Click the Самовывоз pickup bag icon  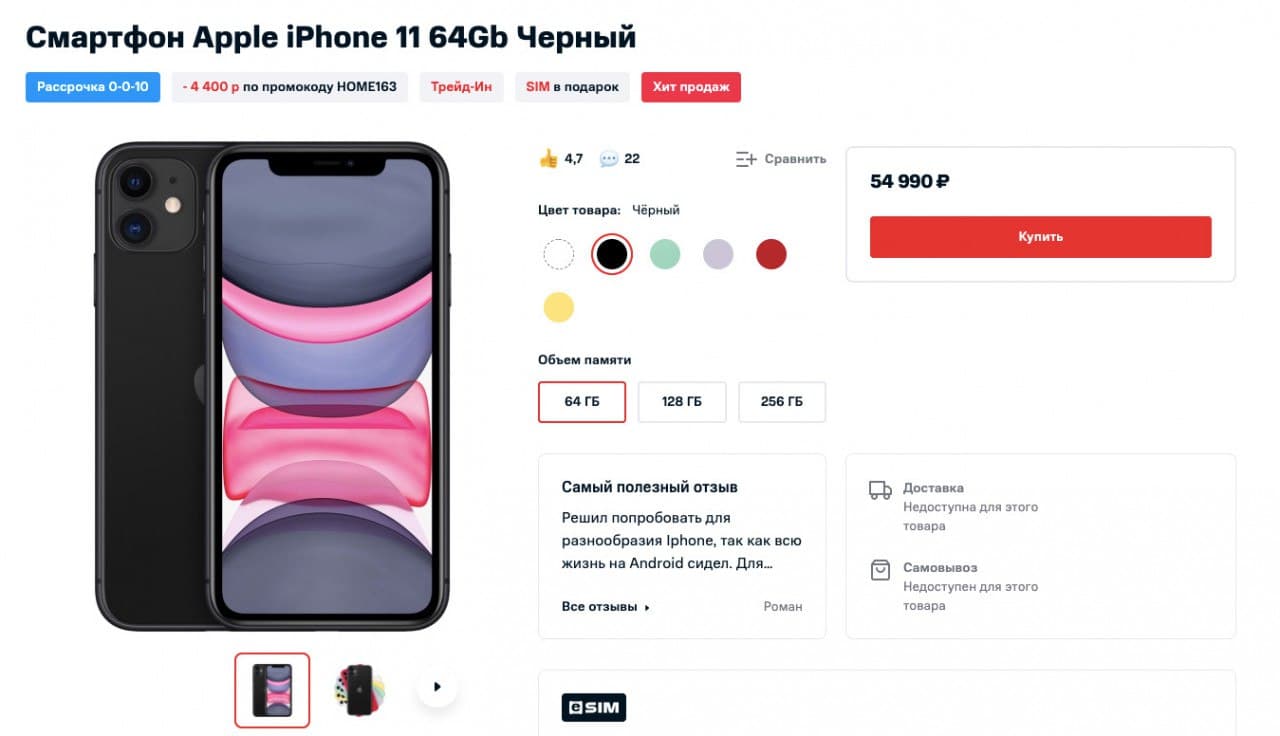(880, 570)
